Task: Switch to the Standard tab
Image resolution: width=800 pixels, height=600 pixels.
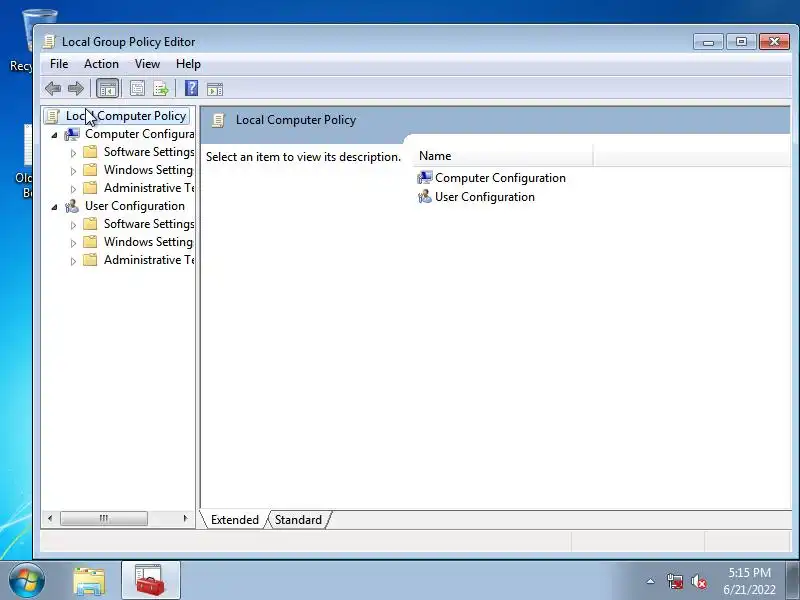Action: click(298, 520)
